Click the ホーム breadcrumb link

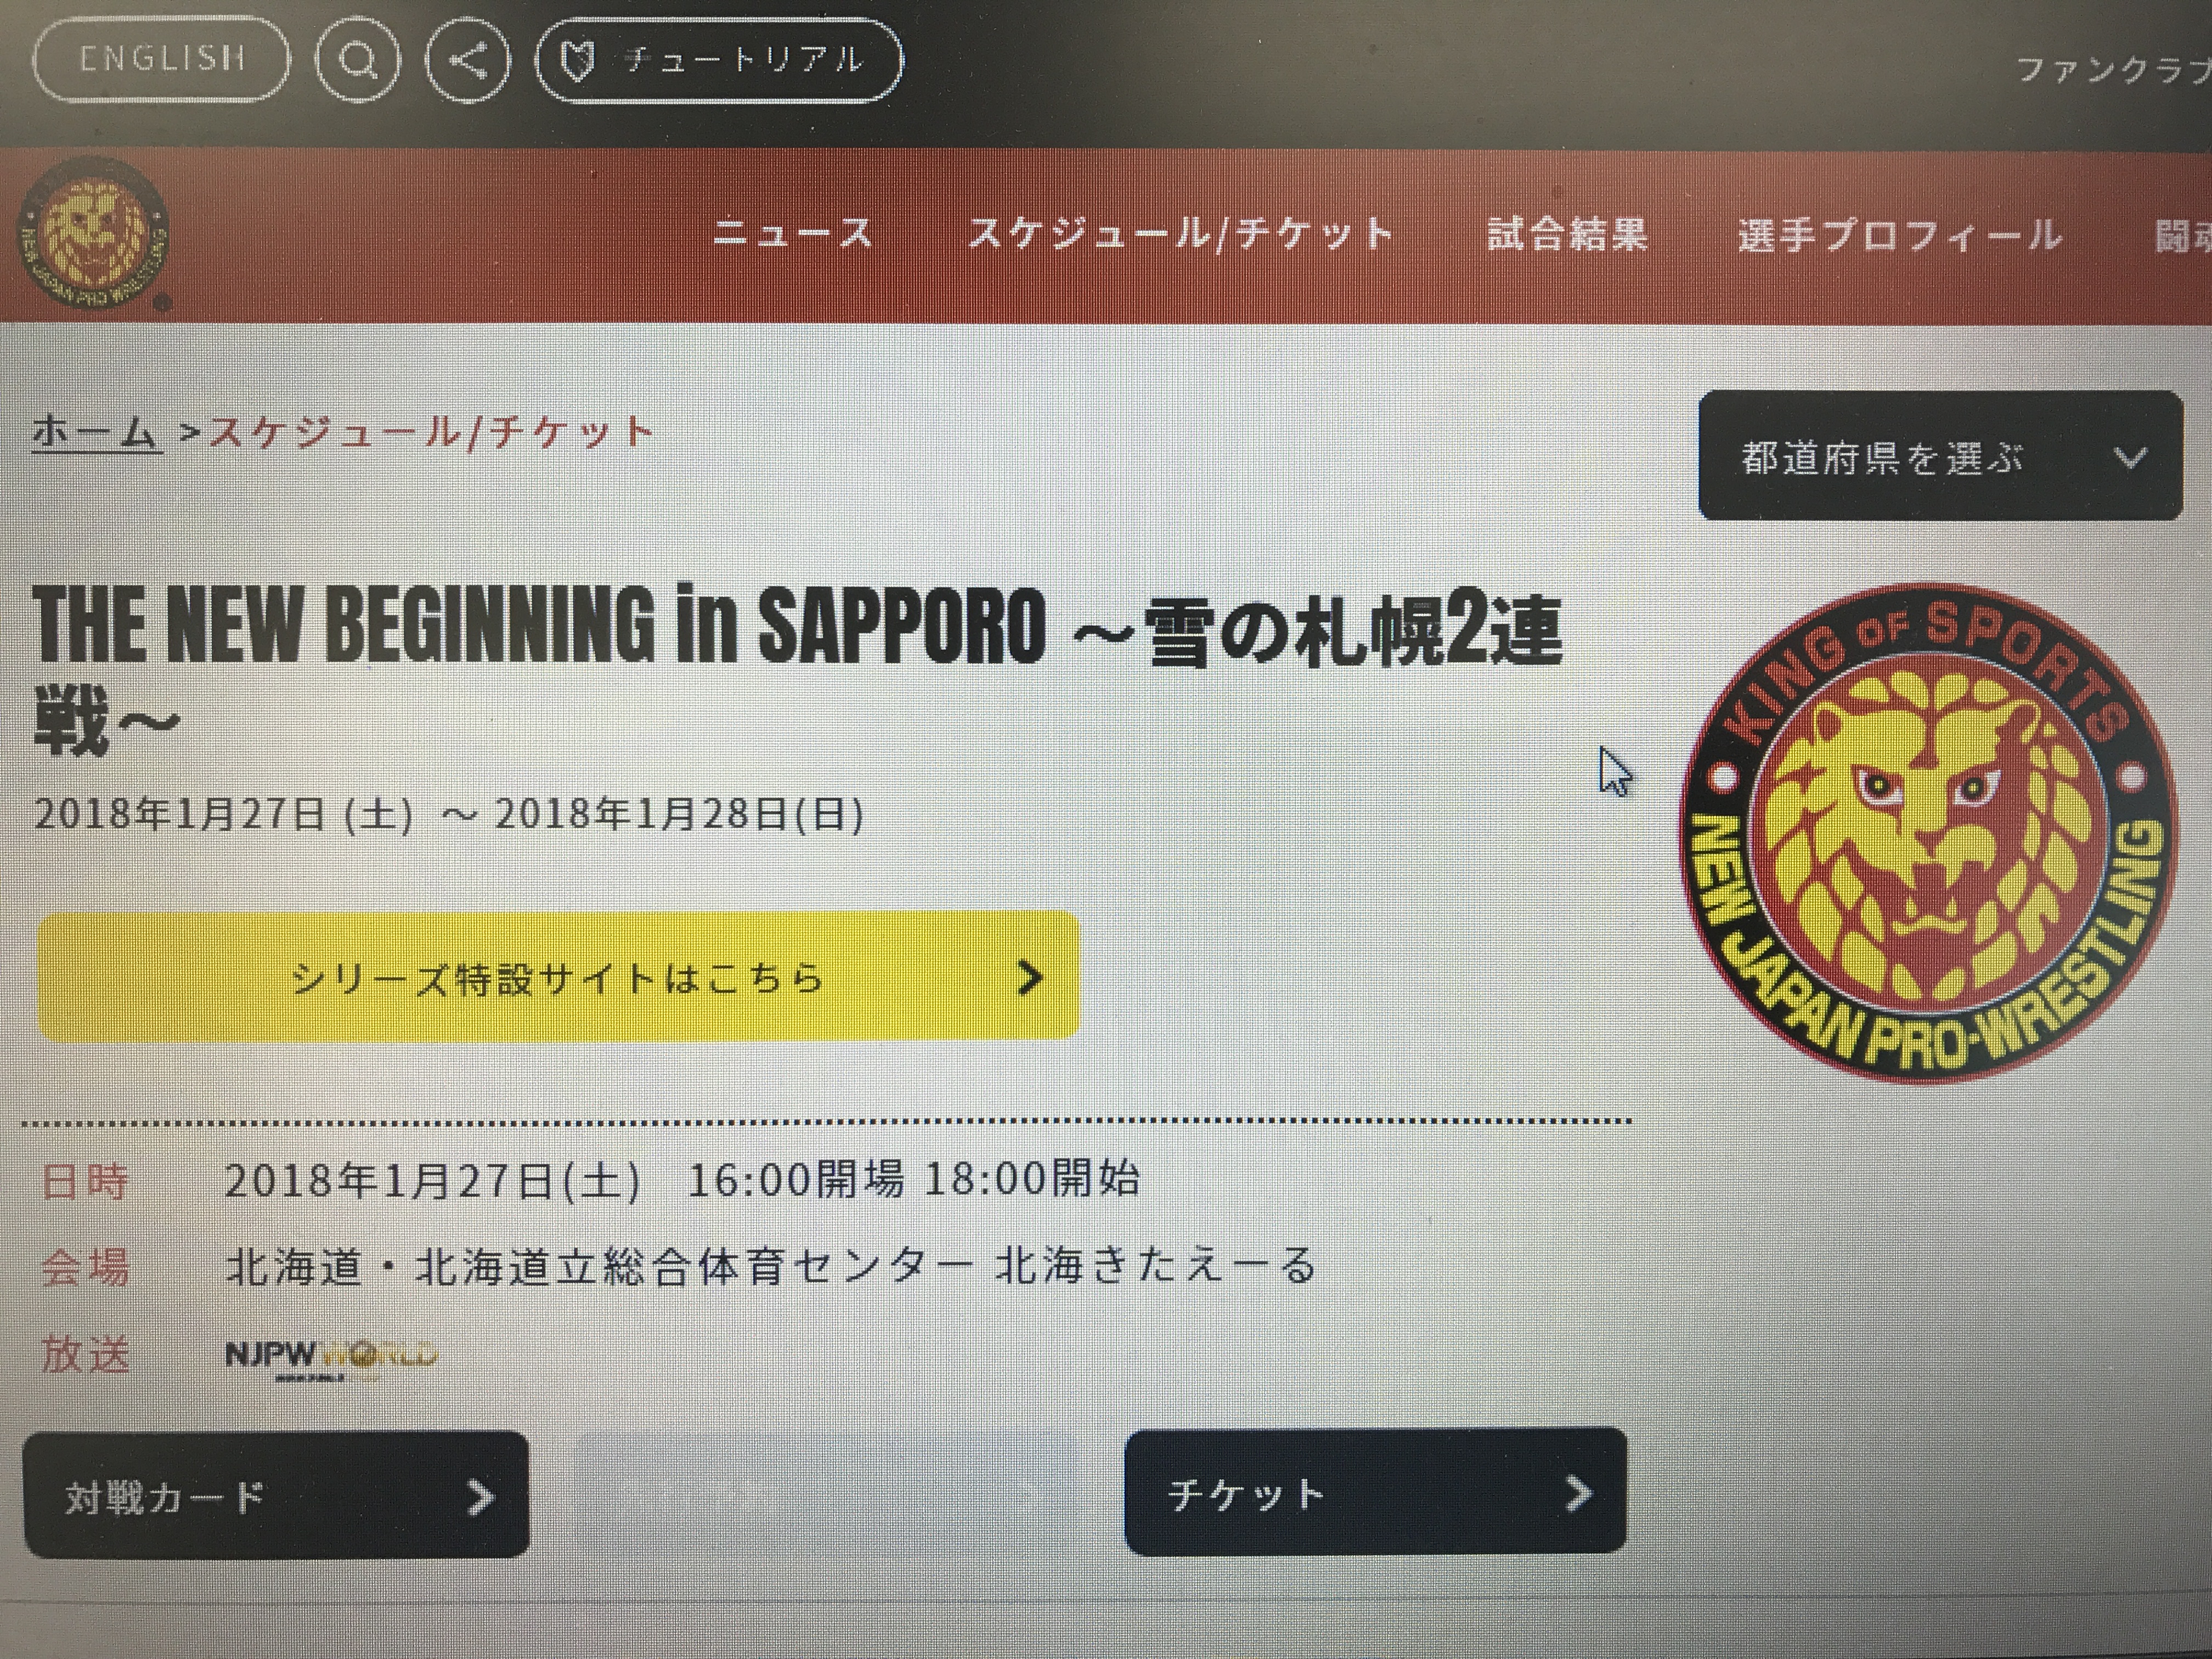(97, 433)
